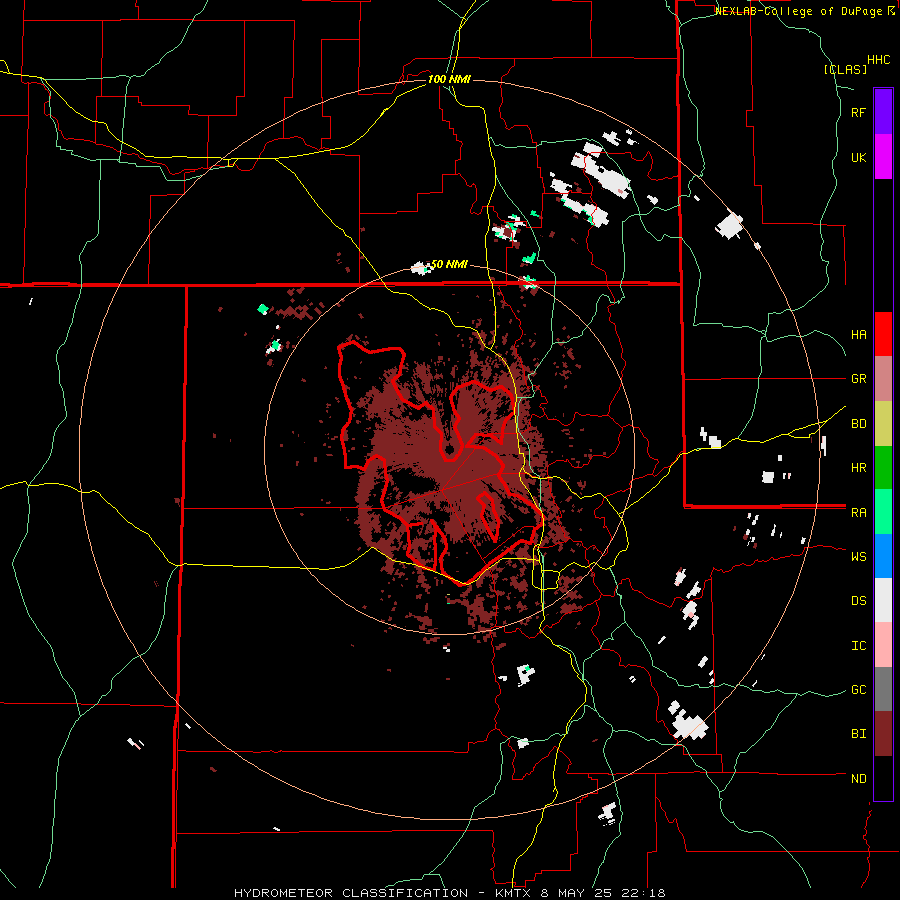The image size is (900, 900).
Task: Click the [CLAS] unit label
Action: coord(845,69)
